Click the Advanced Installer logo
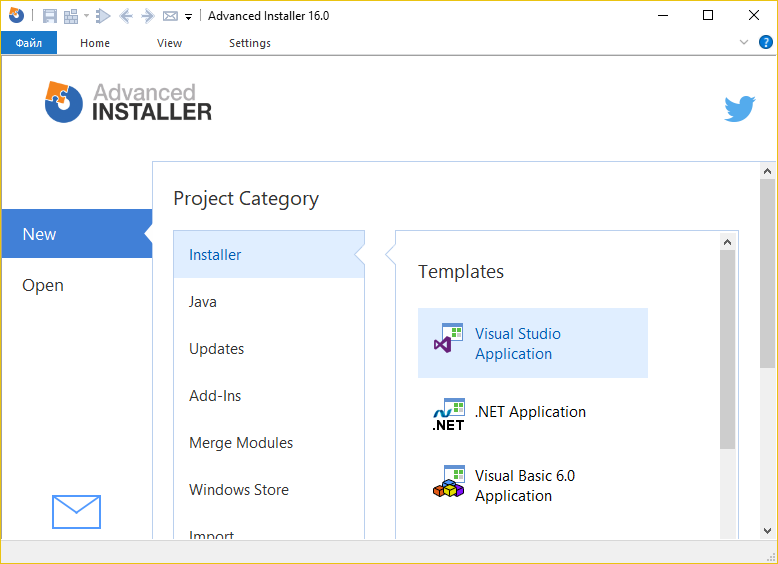Screen dimensions: 778x564 [x=128, y=102]
